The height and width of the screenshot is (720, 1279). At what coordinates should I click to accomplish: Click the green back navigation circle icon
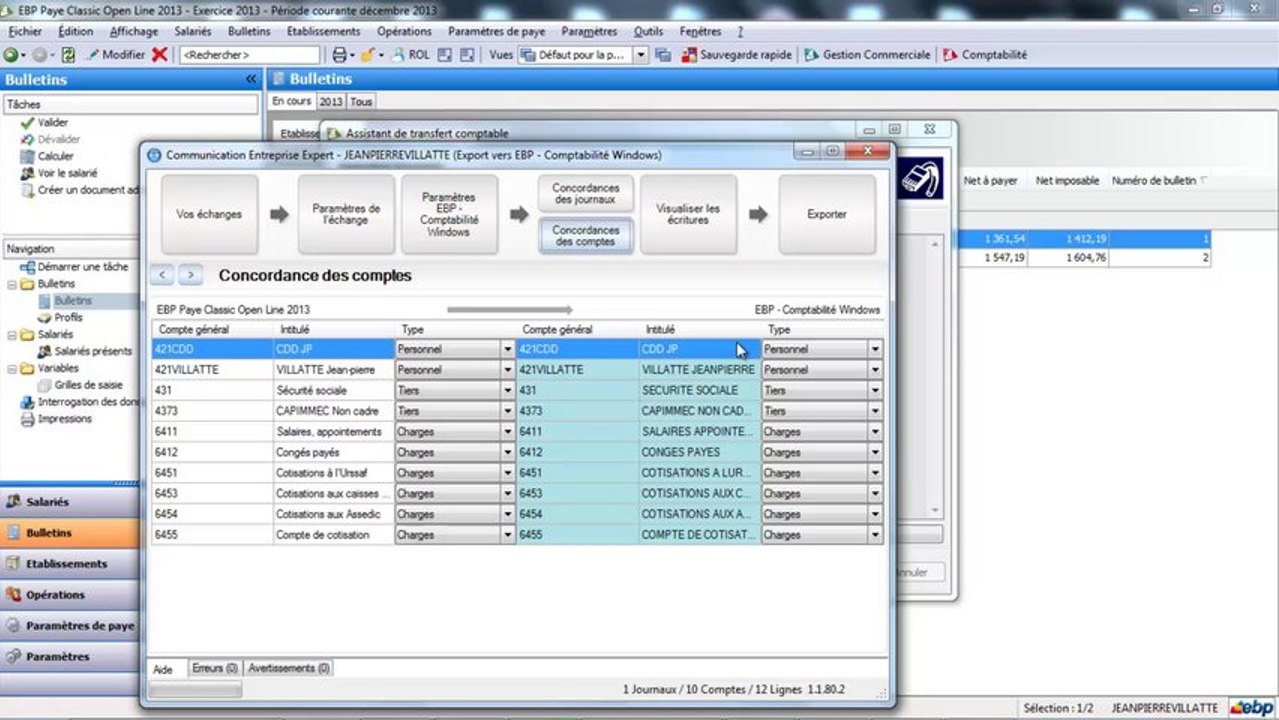(x=10, y=55)
